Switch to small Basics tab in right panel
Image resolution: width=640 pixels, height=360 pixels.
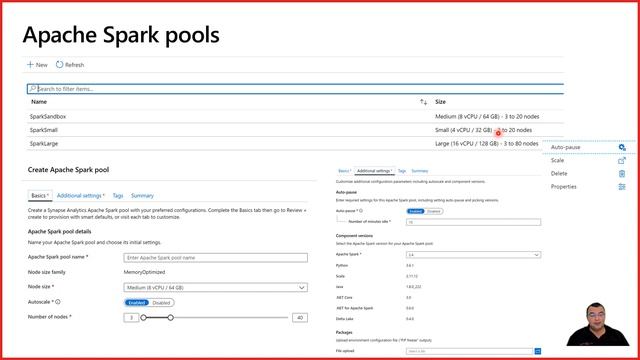tap(344, 171)
